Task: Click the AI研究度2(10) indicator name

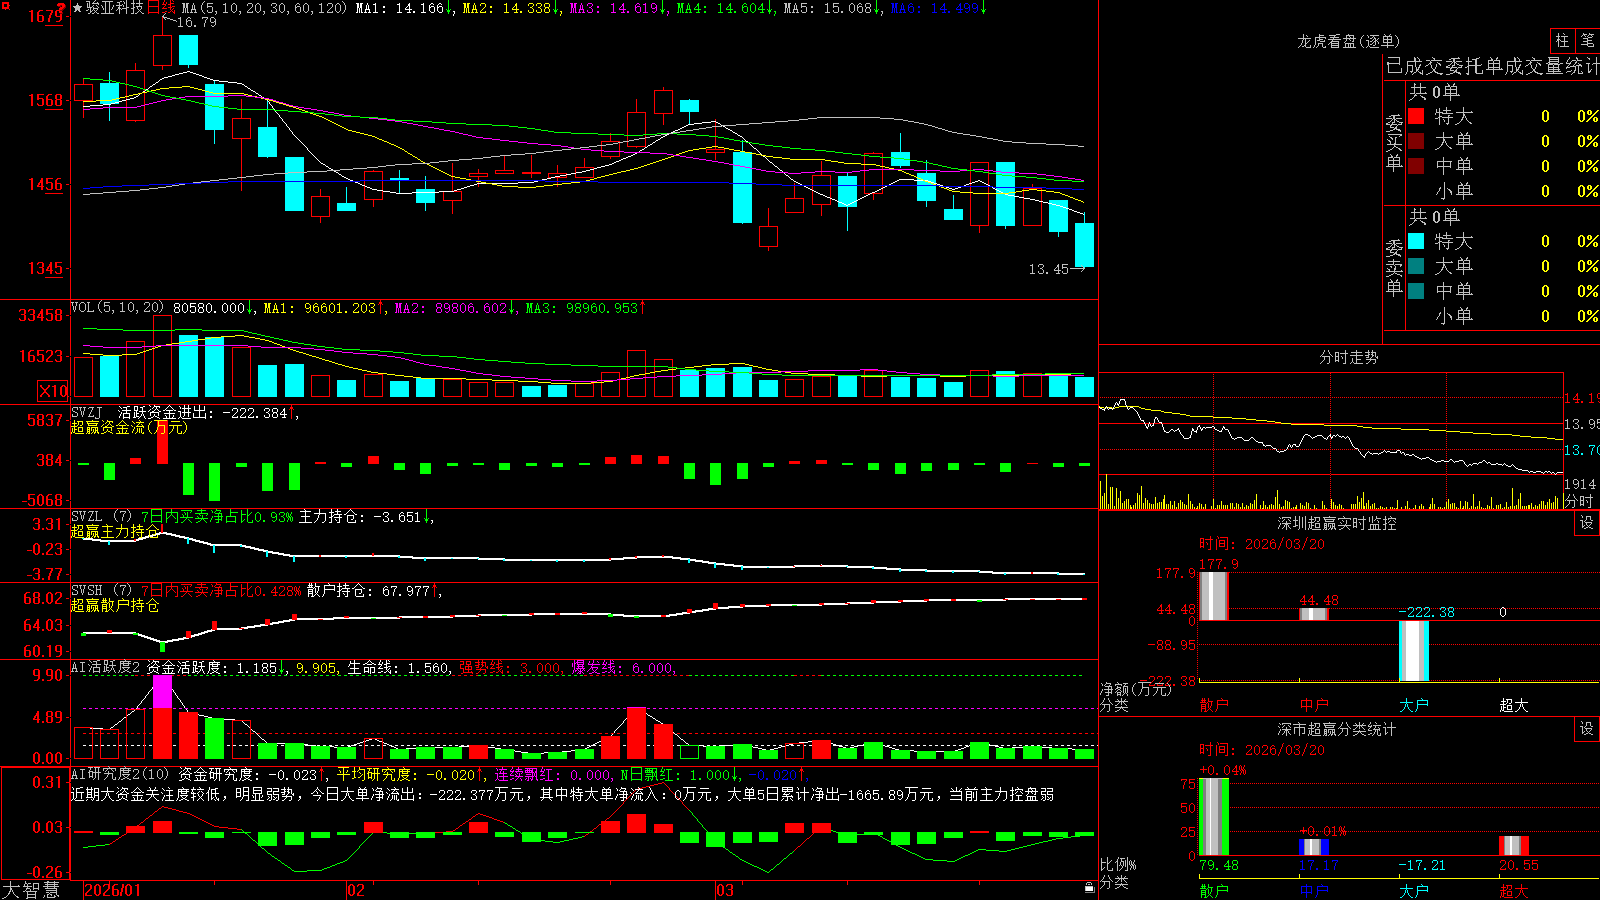Action: [x=121, y=774]
